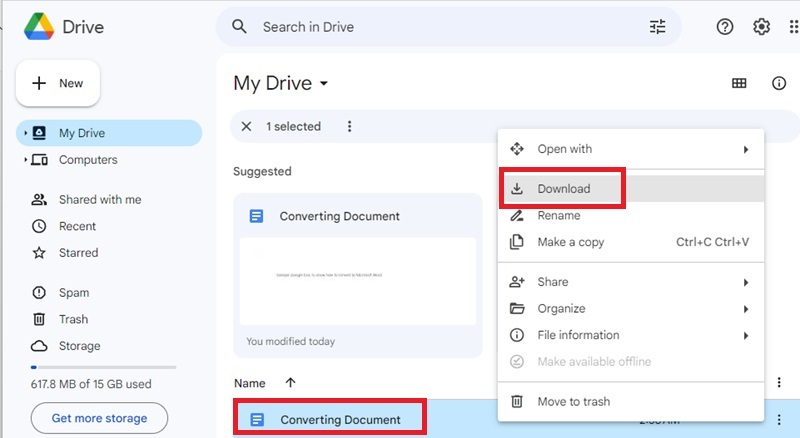Click the search magnifier icon

239,27
